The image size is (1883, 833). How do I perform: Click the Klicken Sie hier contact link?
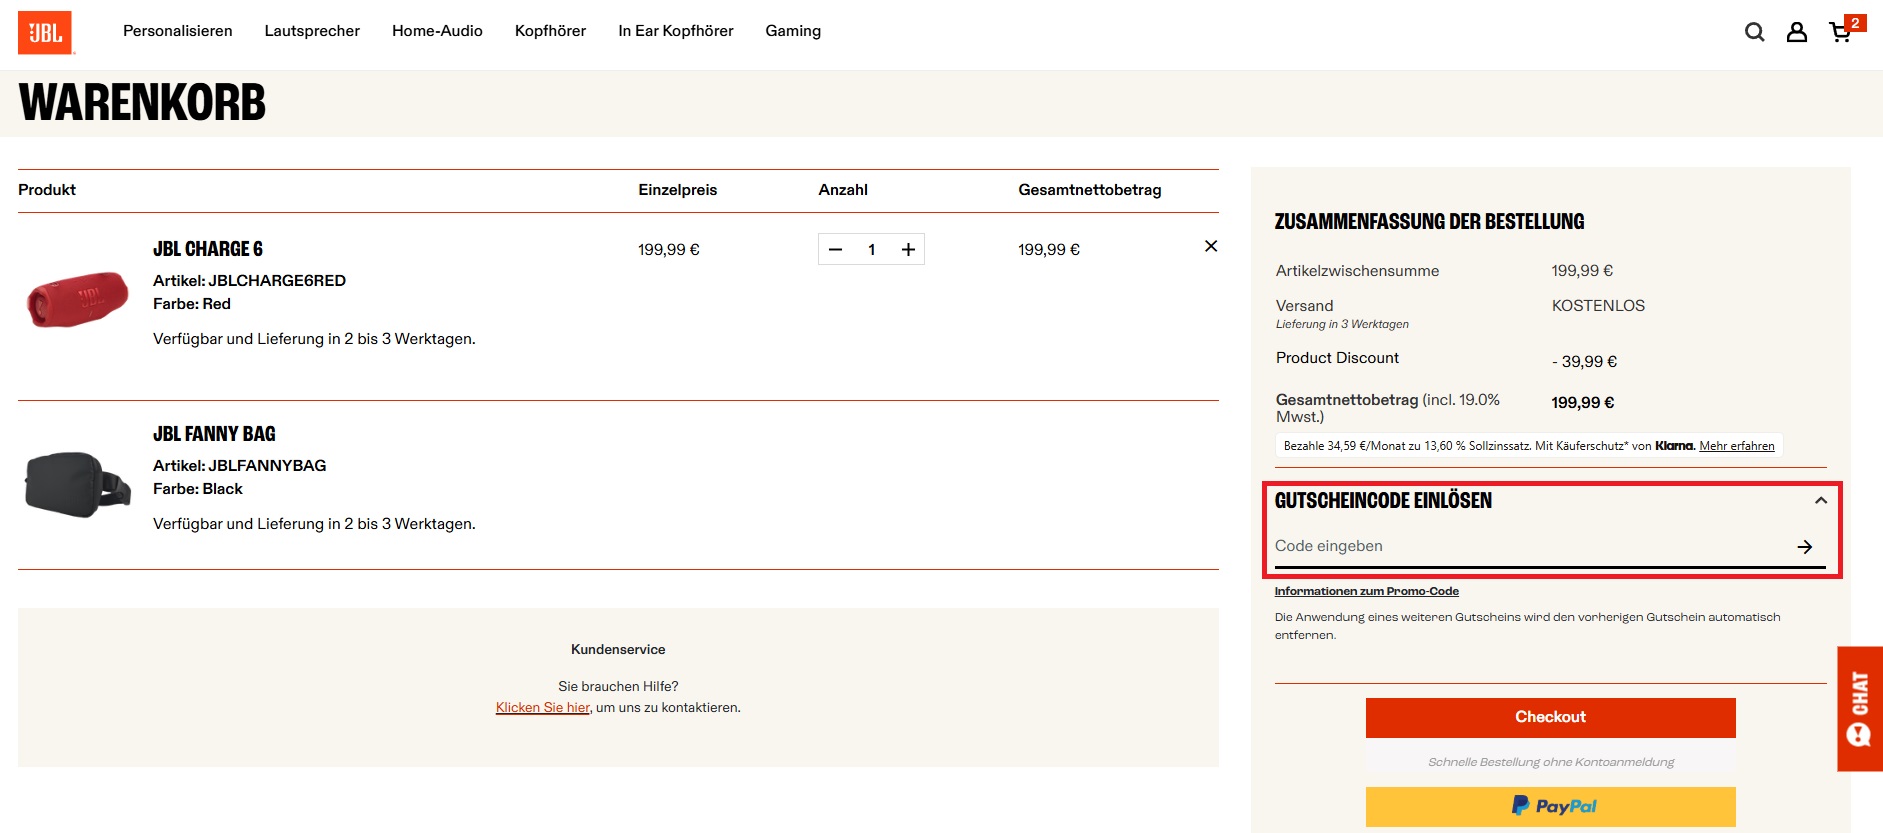click(543, 707)
